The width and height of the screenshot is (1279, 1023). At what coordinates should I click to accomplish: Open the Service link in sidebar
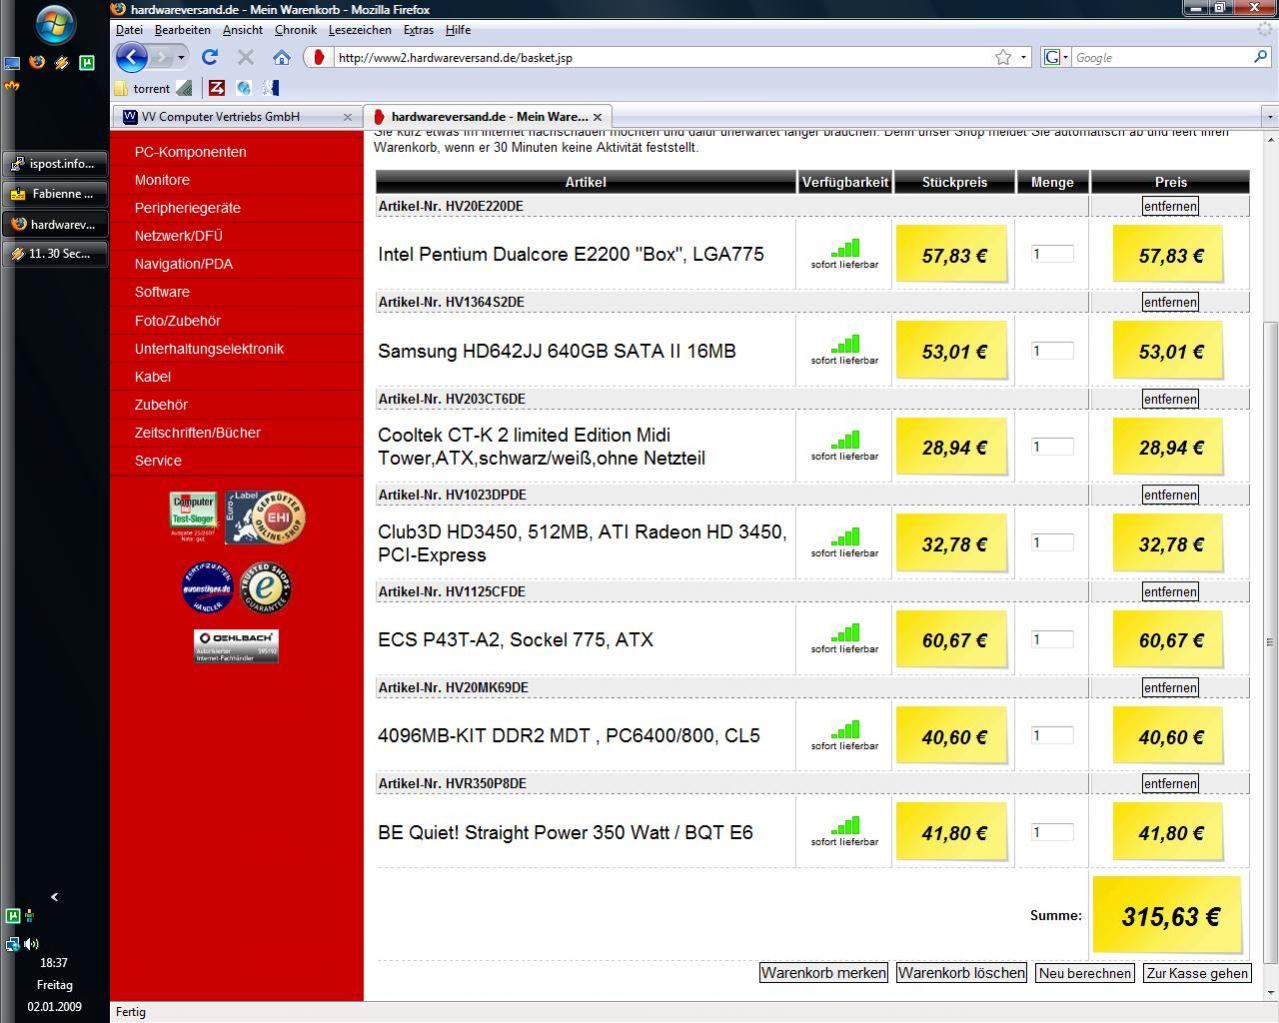click(158, 461)
